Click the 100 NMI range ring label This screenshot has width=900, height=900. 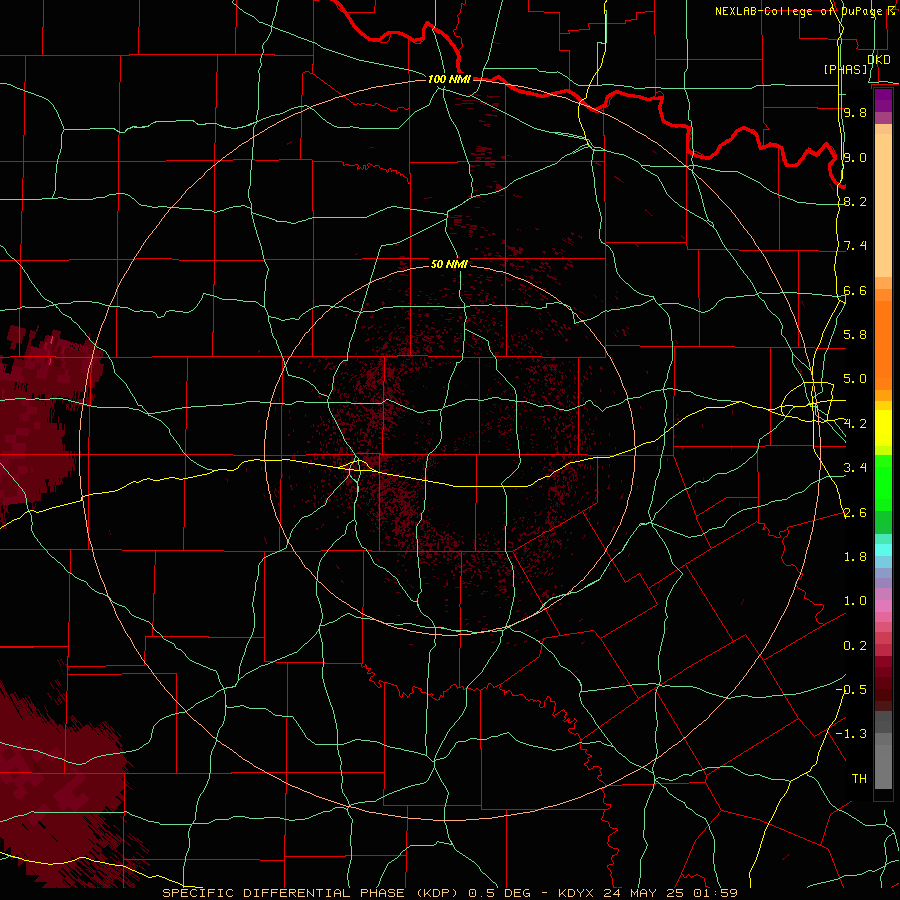coord(449,79)
